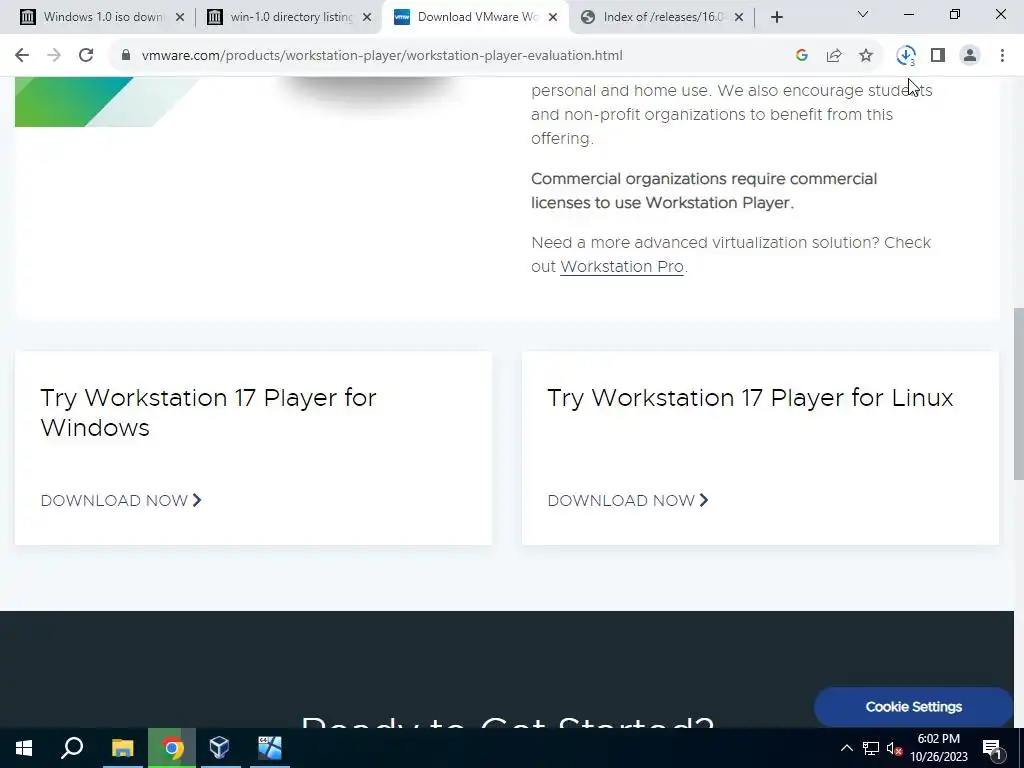The width and height of the screenshot is (1024, 768).
Task: Reload the VMware page
Action: [86, 56]
